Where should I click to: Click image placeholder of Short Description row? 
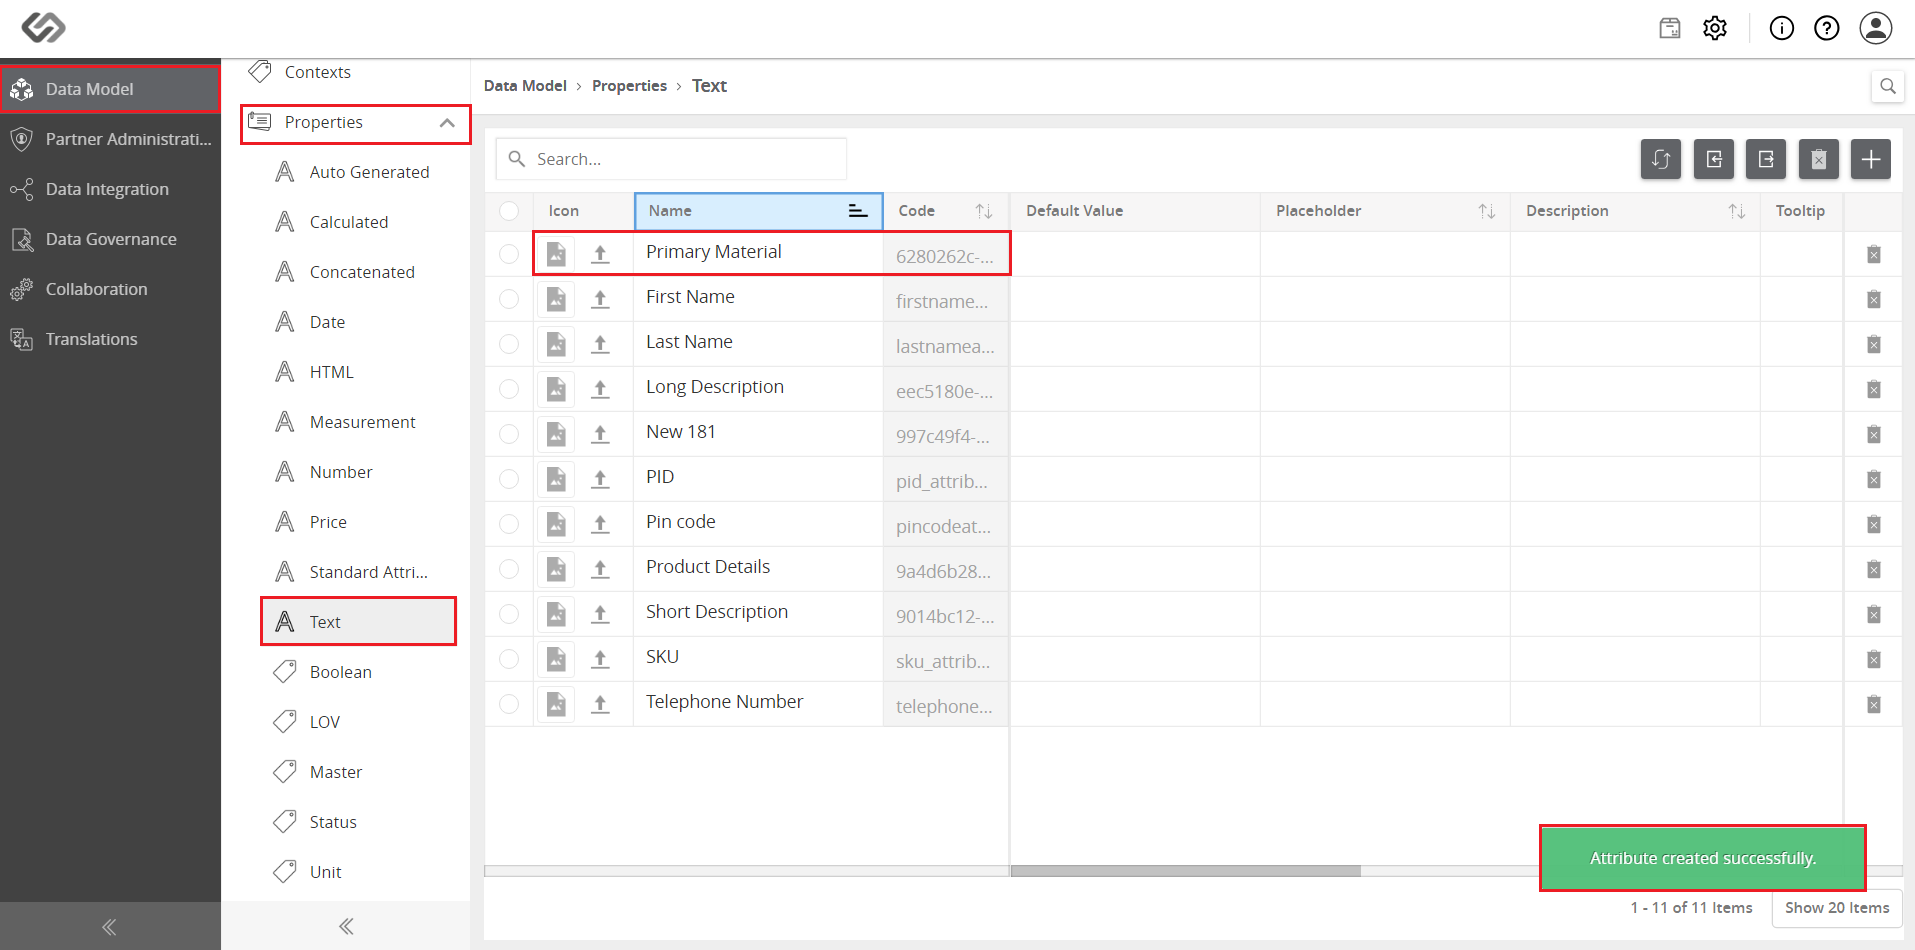pos(556,614)
